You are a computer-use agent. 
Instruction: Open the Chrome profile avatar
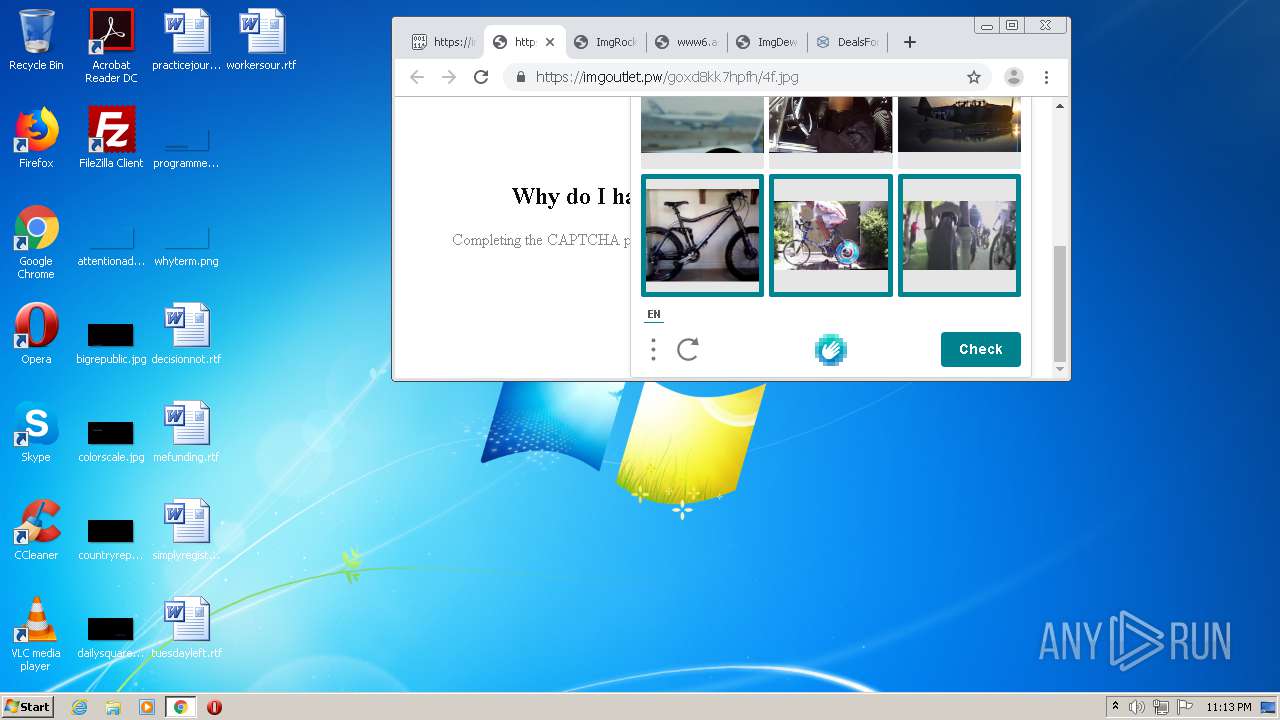[x=1013, y=77]
